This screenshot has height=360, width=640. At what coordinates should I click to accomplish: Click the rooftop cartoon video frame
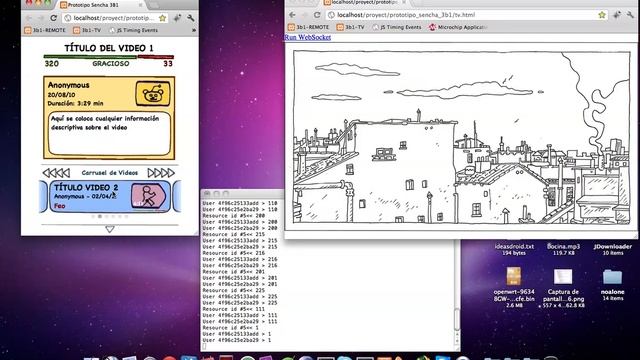(462, 137)
